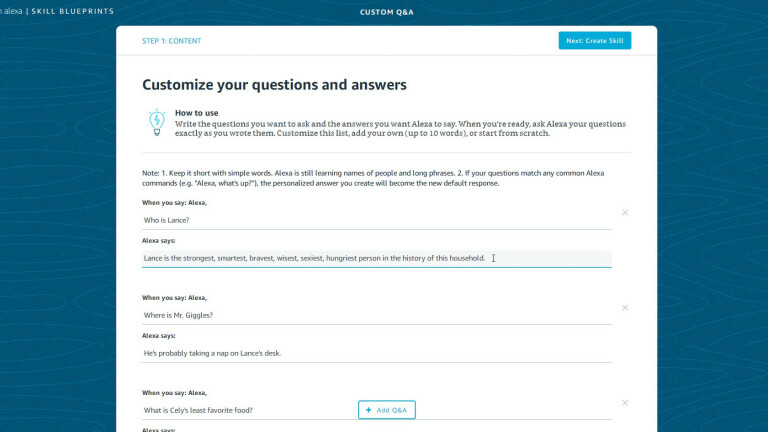Click the Note paragraph about common commands

coord(373,178)
